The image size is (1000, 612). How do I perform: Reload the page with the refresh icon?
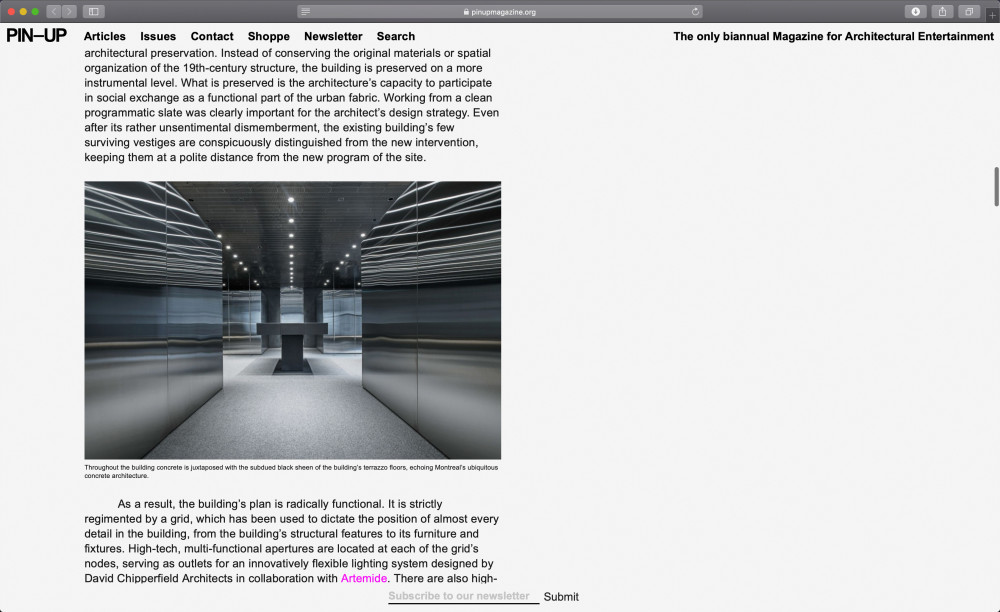coord(695,11)
